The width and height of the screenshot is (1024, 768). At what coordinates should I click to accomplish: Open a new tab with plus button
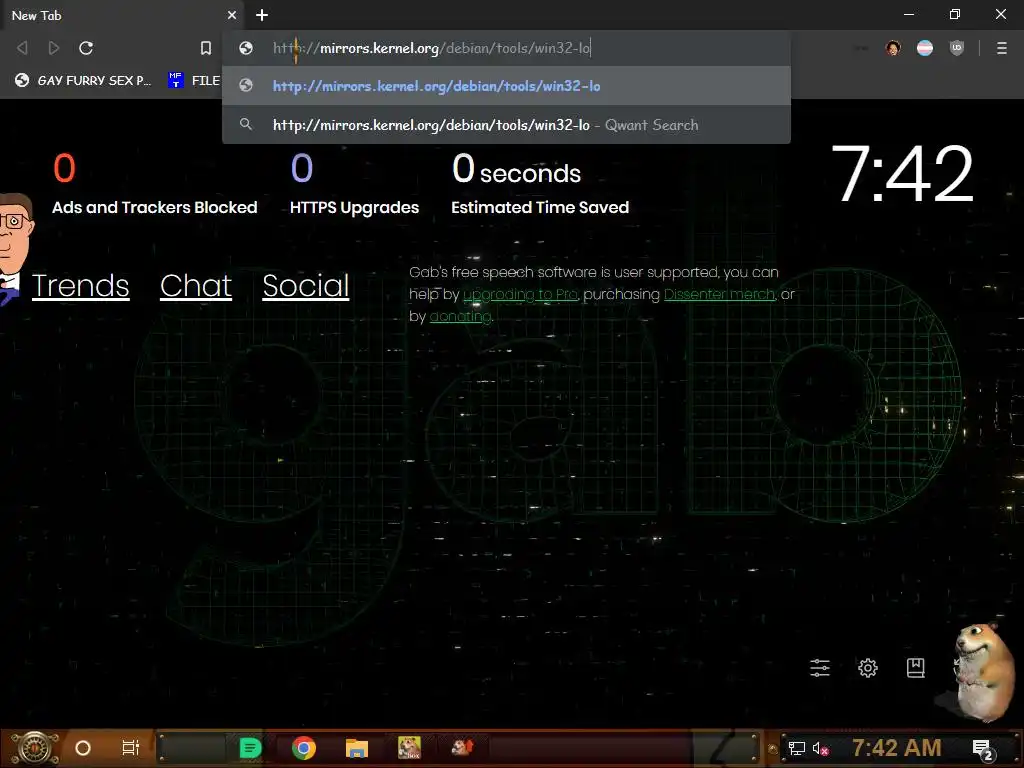tap(262, 15)
